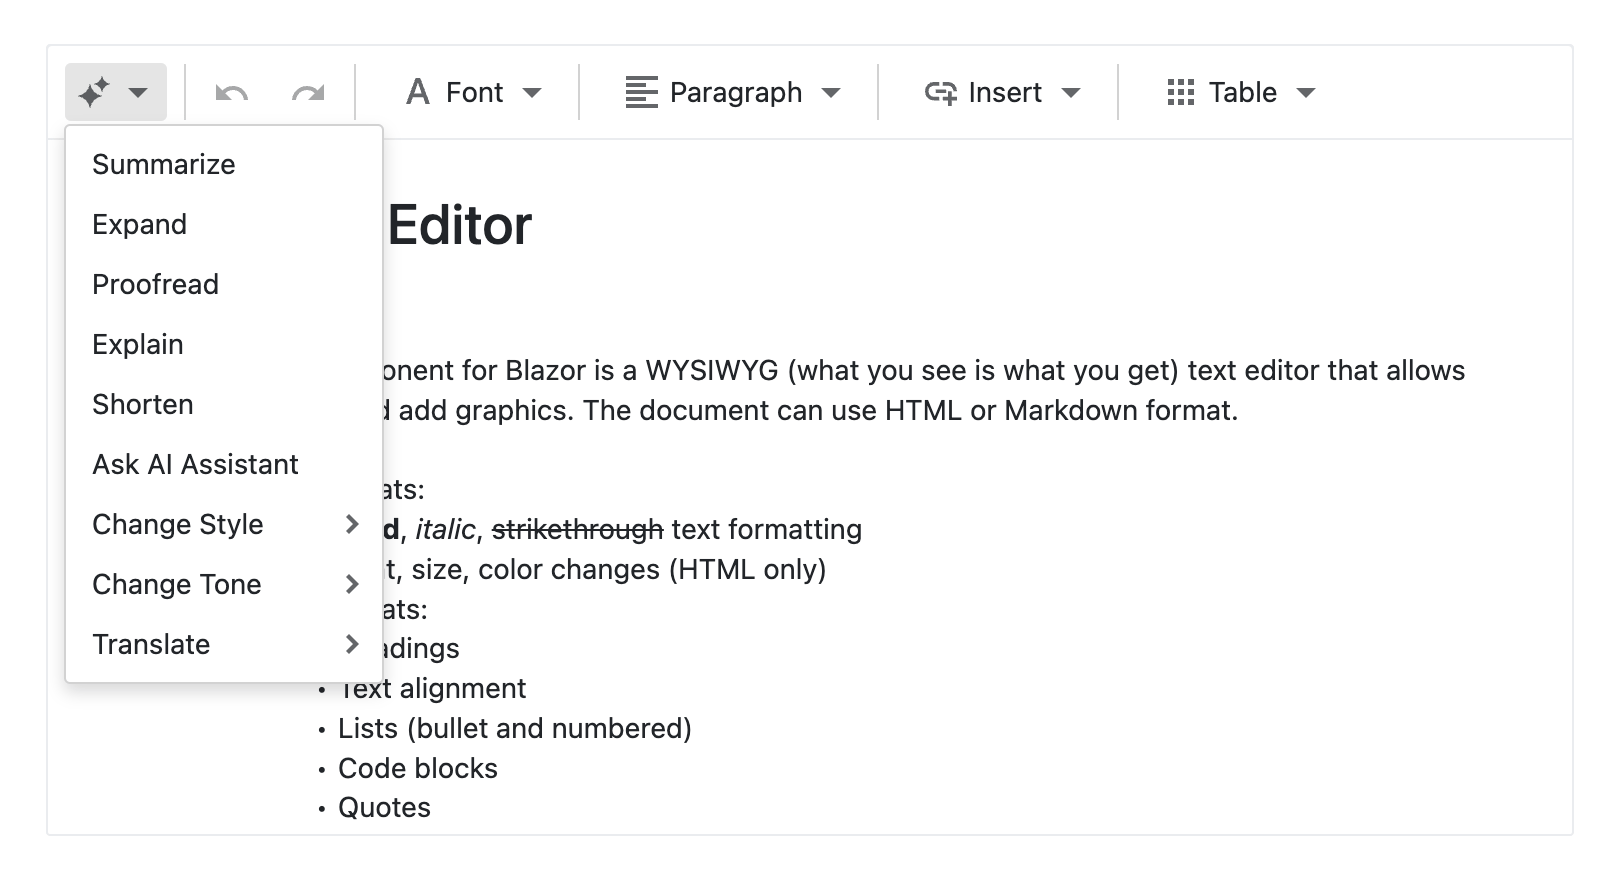1620x880 pixels.
Task: Open the AI Assistant dropdown arrow
Action: coord(138,92)
